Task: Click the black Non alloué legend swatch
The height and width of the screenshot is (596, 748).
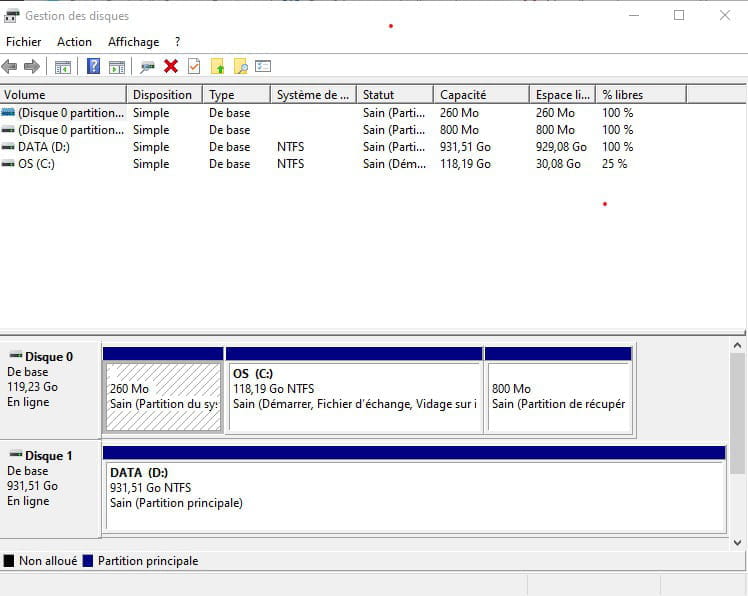Action: (x=9, y=561)
